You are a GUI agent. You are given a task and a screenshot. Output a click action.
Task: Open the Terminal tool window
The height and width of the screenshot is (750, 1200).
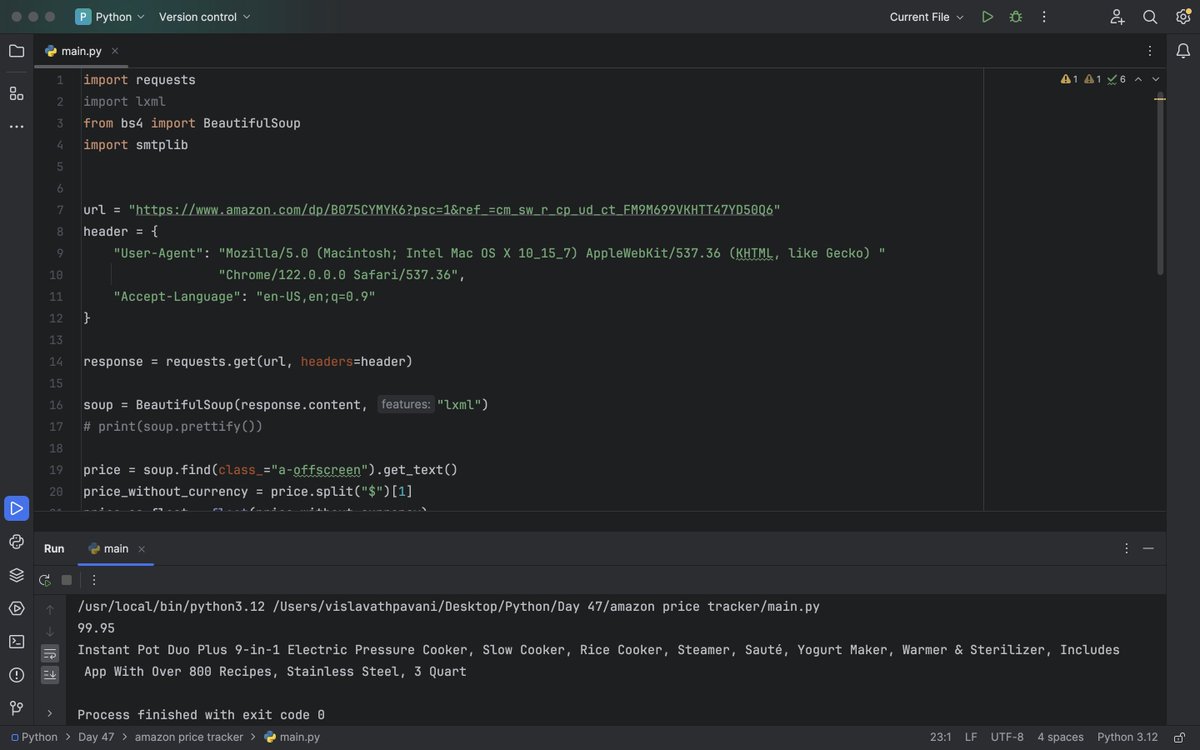[x=16, y=641]
